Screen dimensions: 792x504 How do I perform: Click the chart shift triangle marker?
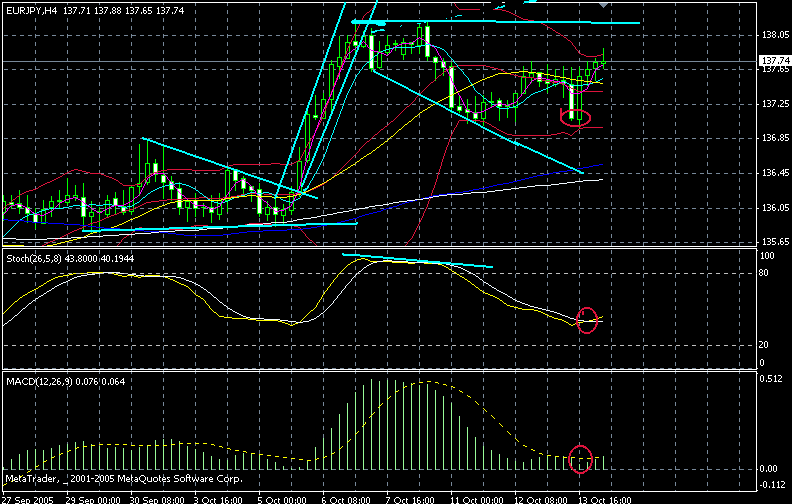tap(603, 5)
